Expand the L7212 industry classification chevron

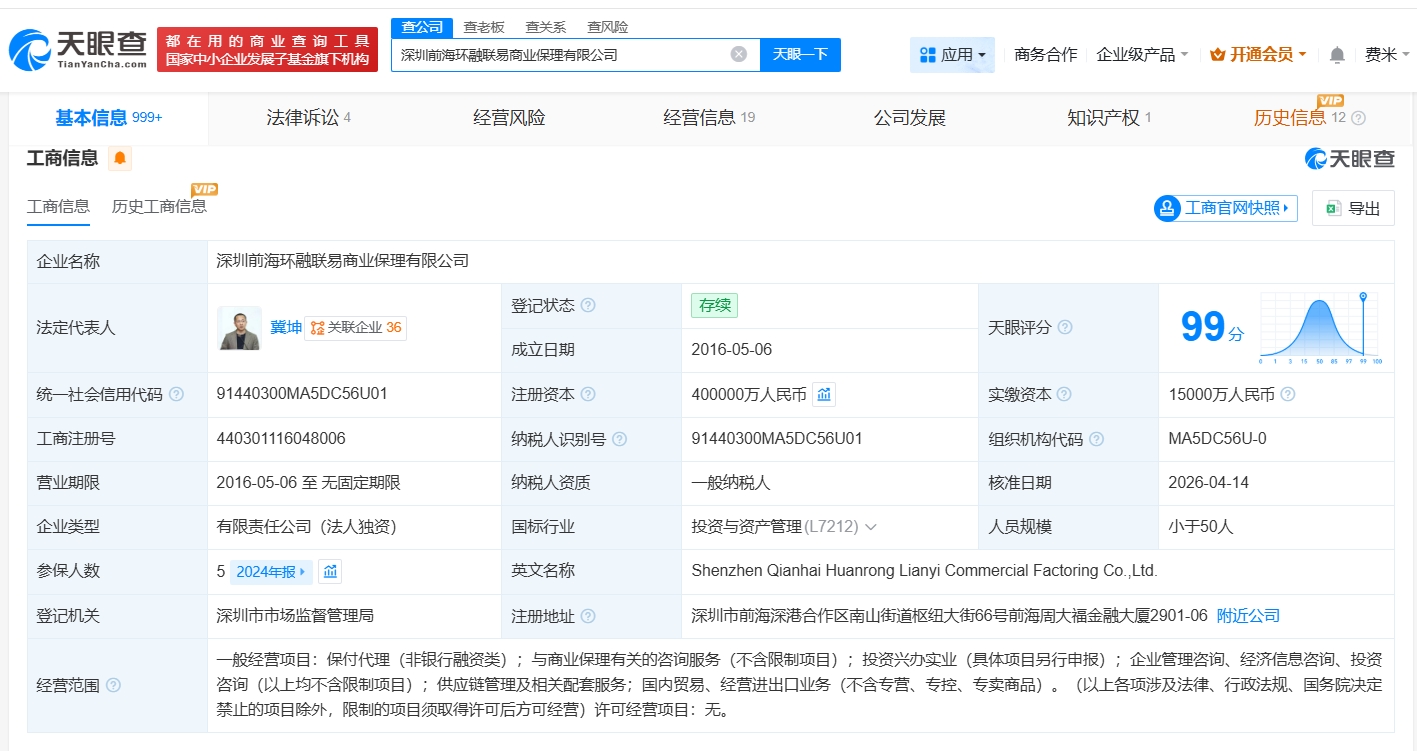coord(871,527)
